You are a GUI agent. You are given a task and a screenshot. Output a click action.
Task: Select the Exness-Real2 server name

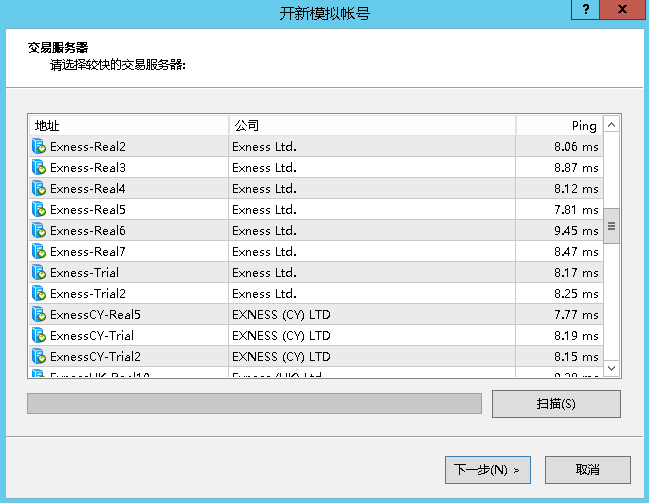88,147
